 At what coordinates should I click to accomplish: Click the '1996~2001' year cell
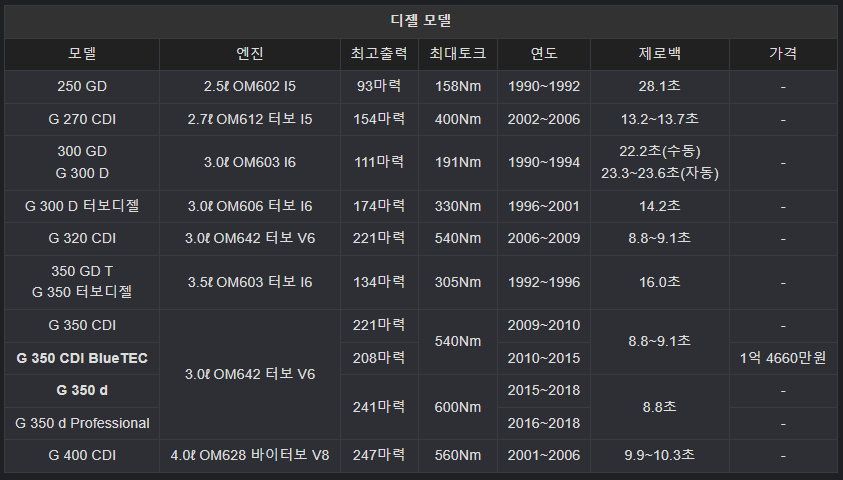(x=544, y=206)
